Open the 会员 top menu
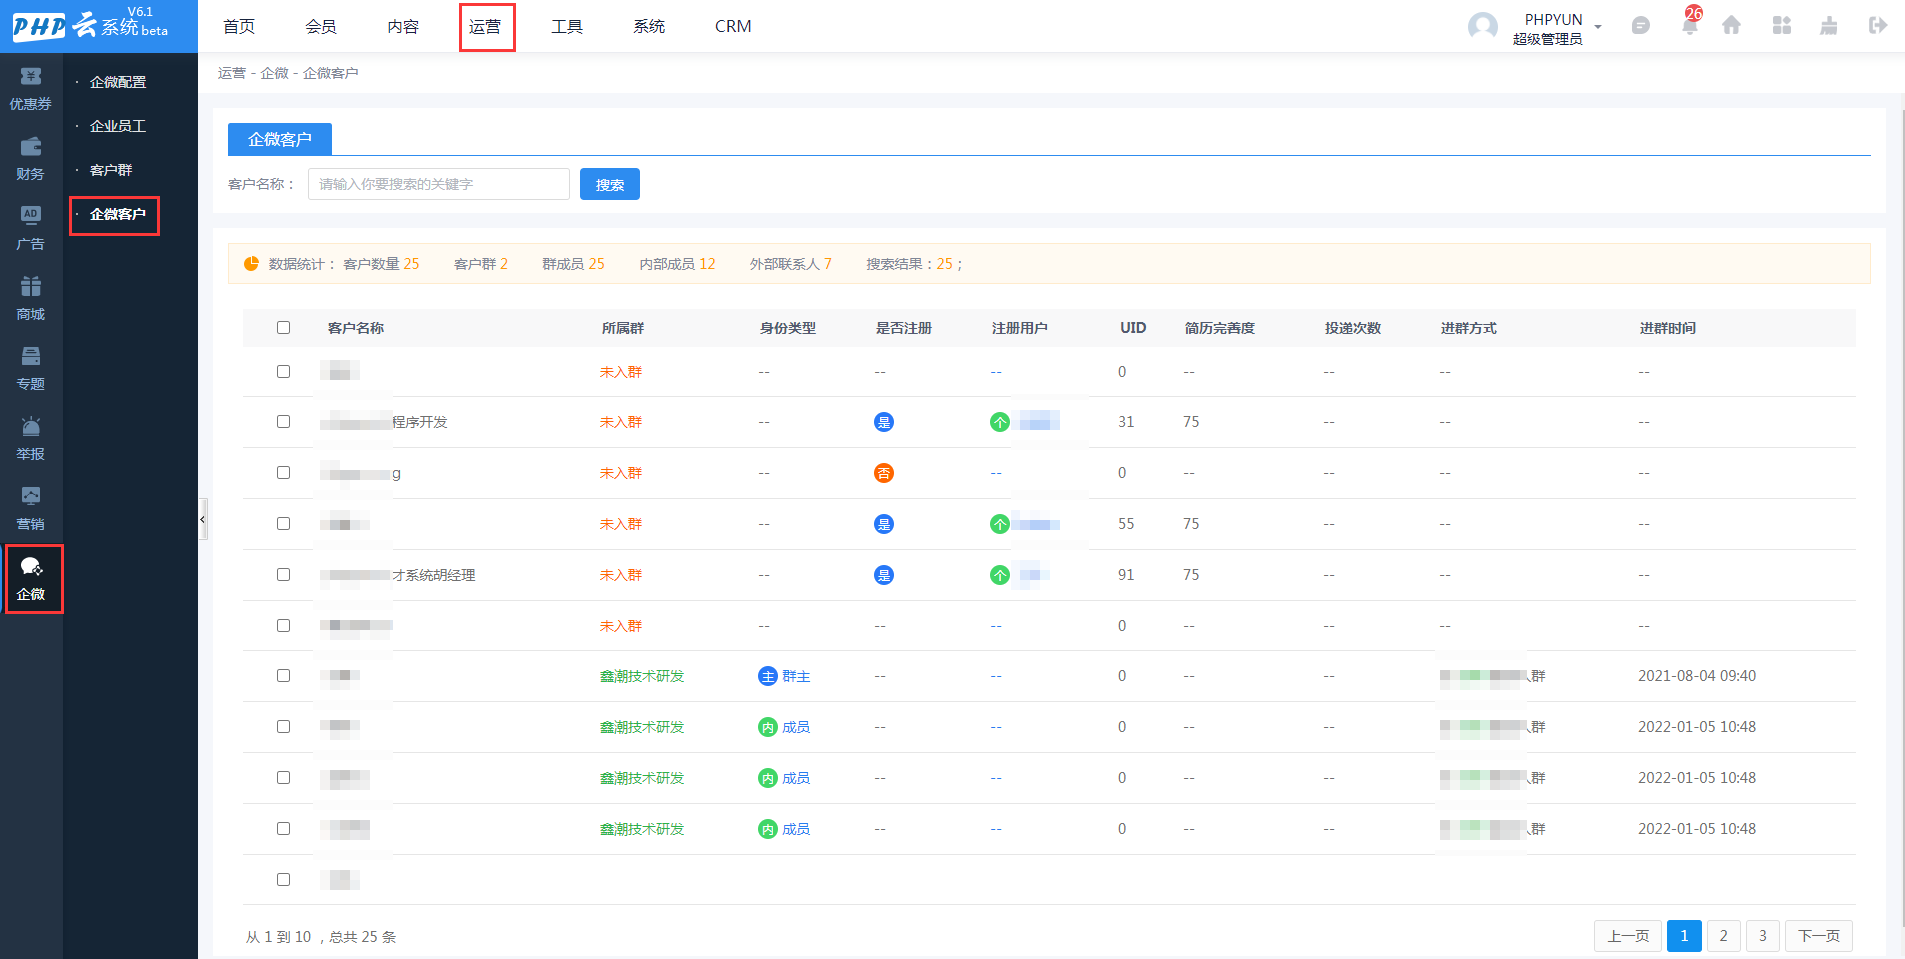Viewport: 1905px width, 959px height. coord(321,26)
